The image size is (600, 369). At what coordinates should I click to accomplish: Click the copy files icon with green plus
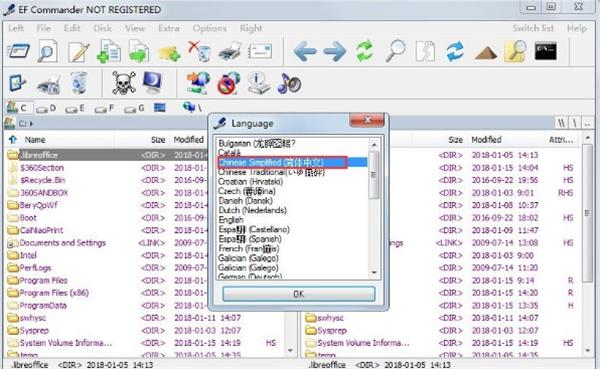(109, 51)
